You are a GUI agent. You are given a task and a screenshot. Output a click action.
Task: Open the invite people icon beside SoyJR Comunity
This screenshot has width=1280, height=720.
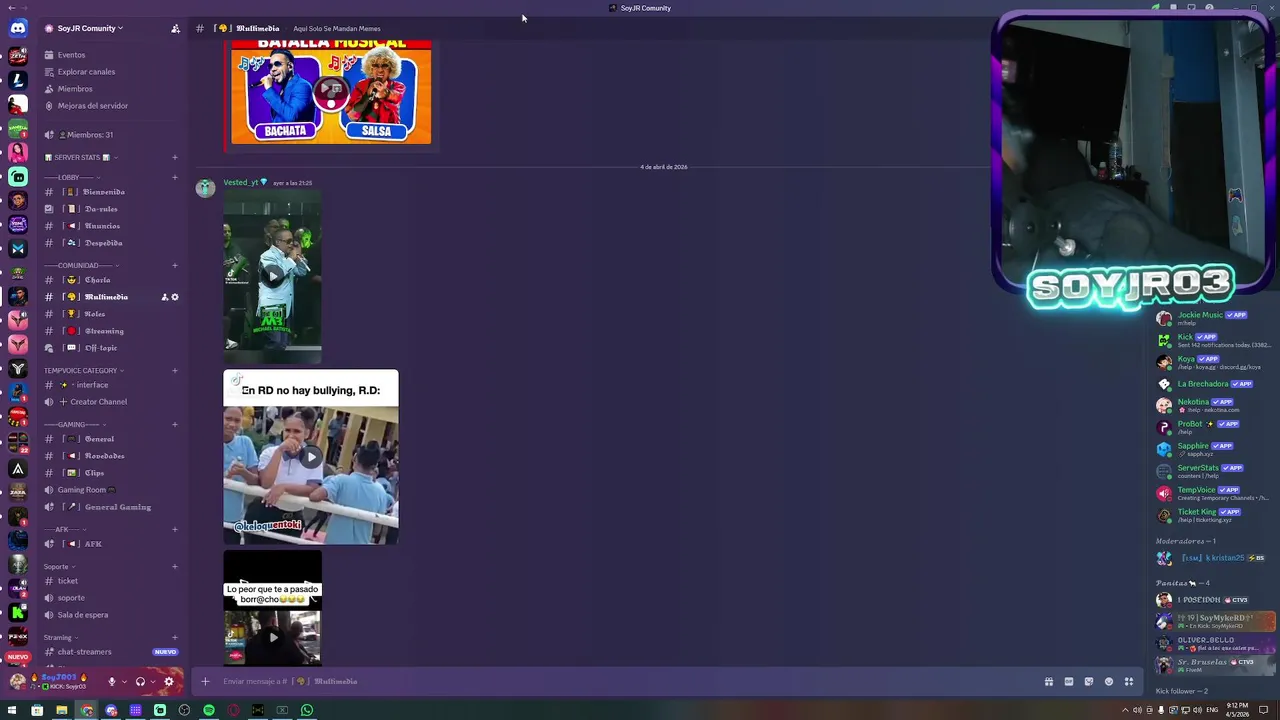click(x=175, y=29)
